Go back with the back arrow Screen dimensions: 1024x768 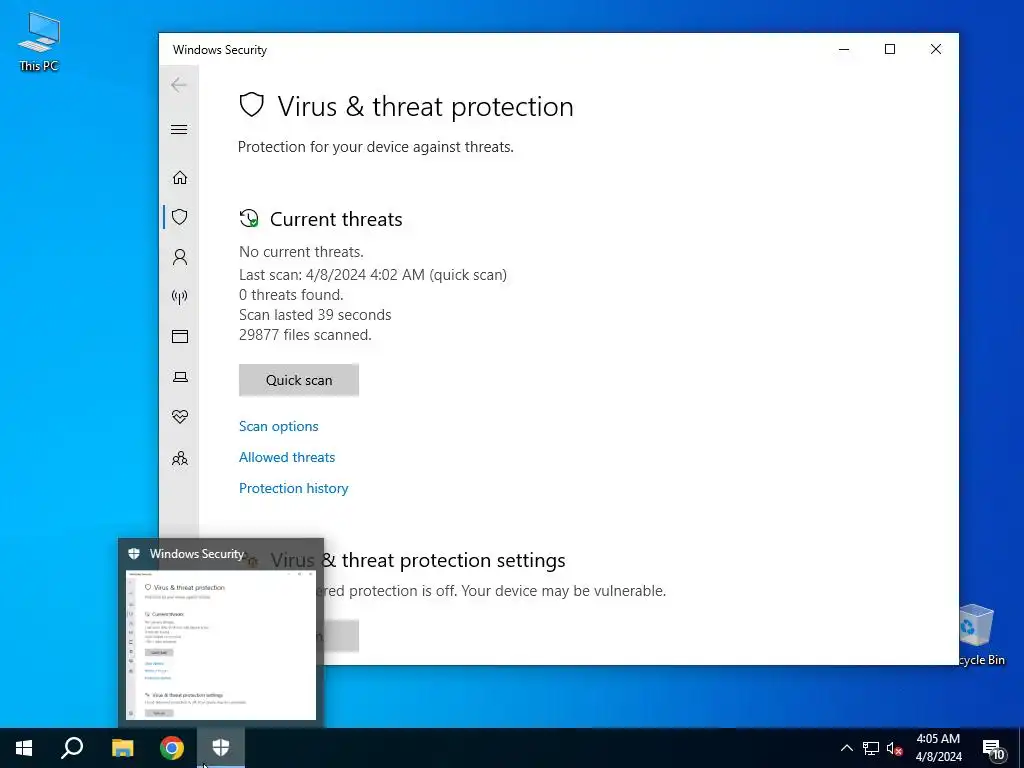(179, 85)
